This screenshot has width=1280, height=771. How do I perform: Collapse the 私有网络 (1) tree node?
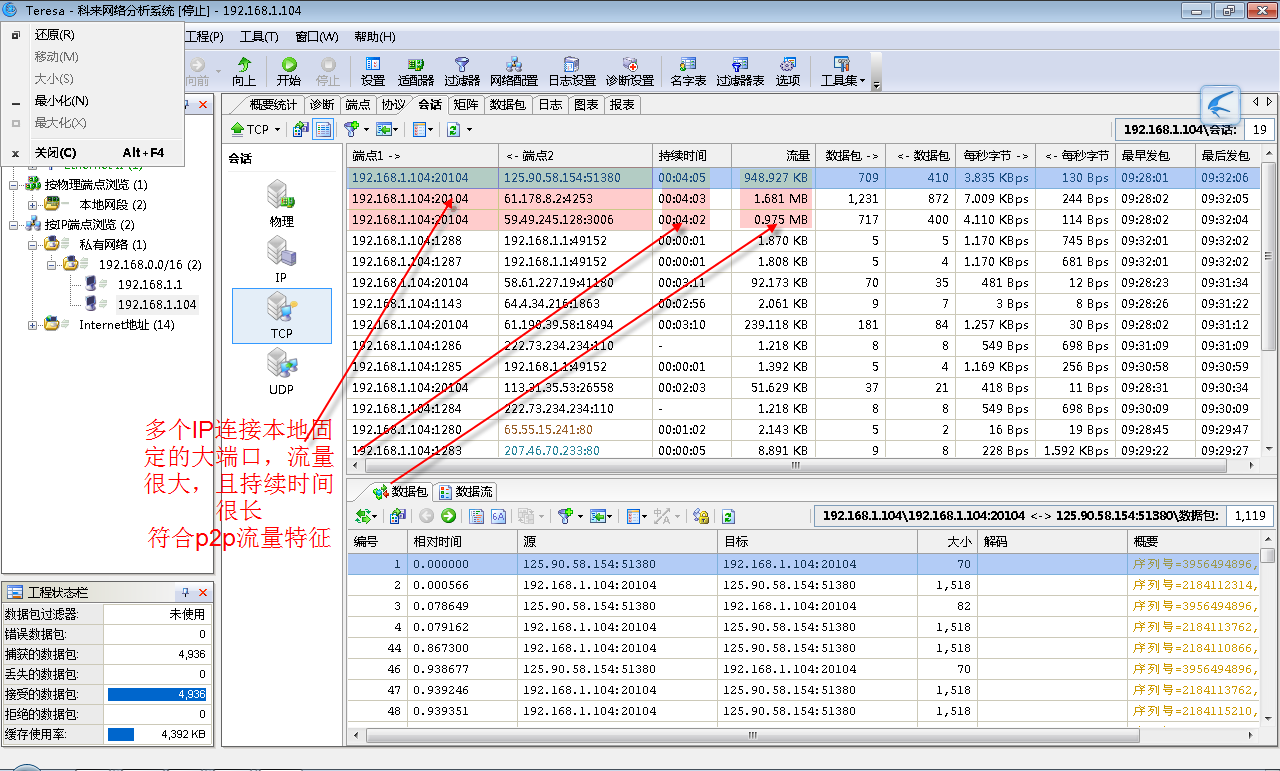coord(34,245)
